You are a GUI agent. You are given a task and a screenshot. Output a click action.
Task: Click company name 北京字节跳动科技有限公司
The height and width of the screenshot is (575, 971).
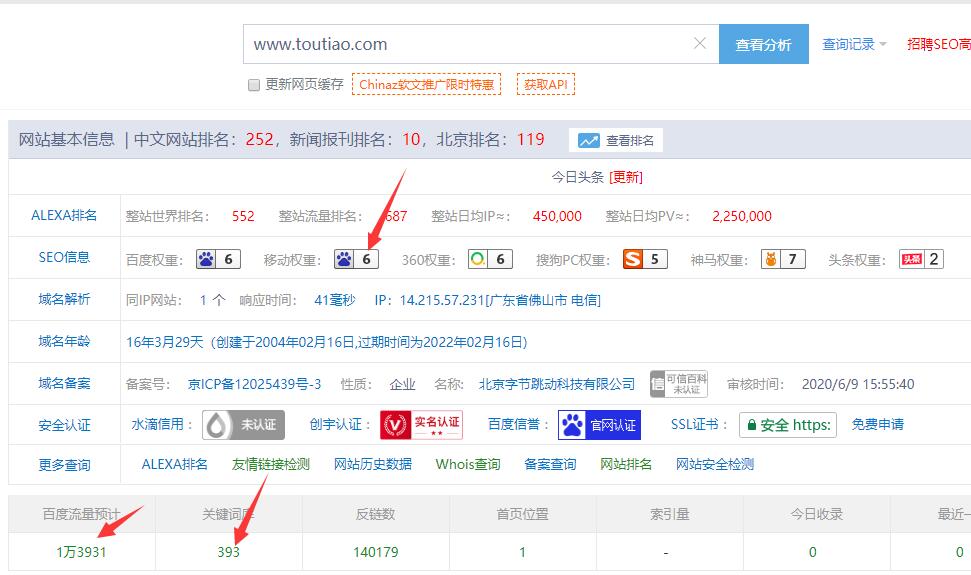pyautogui.click(x=557, y=384)
